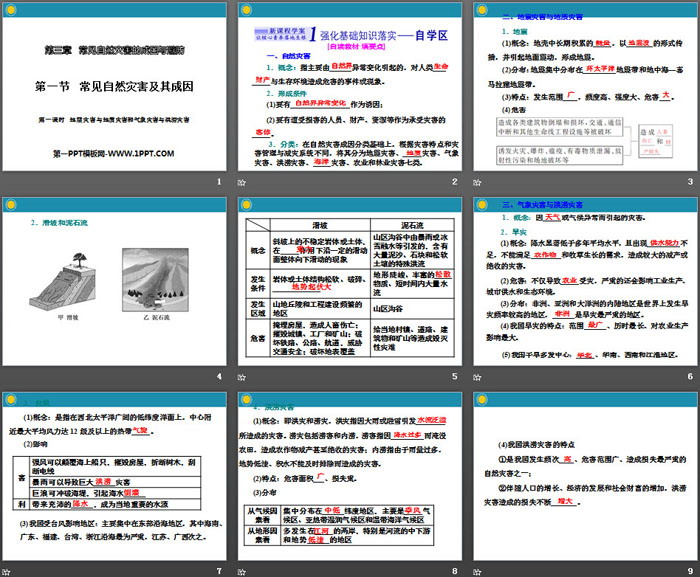Viewport: 700px width, 577px height.
Task: Click animation star icon under slide 3
Action: click(x=477, y=182)
